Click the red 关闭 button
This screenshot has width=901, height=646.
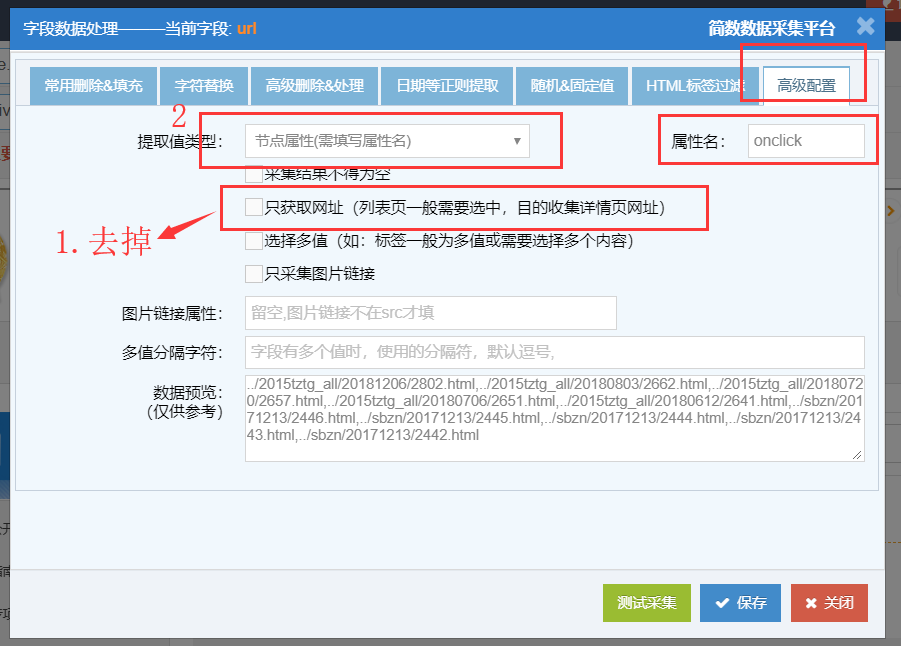(829, 603)
